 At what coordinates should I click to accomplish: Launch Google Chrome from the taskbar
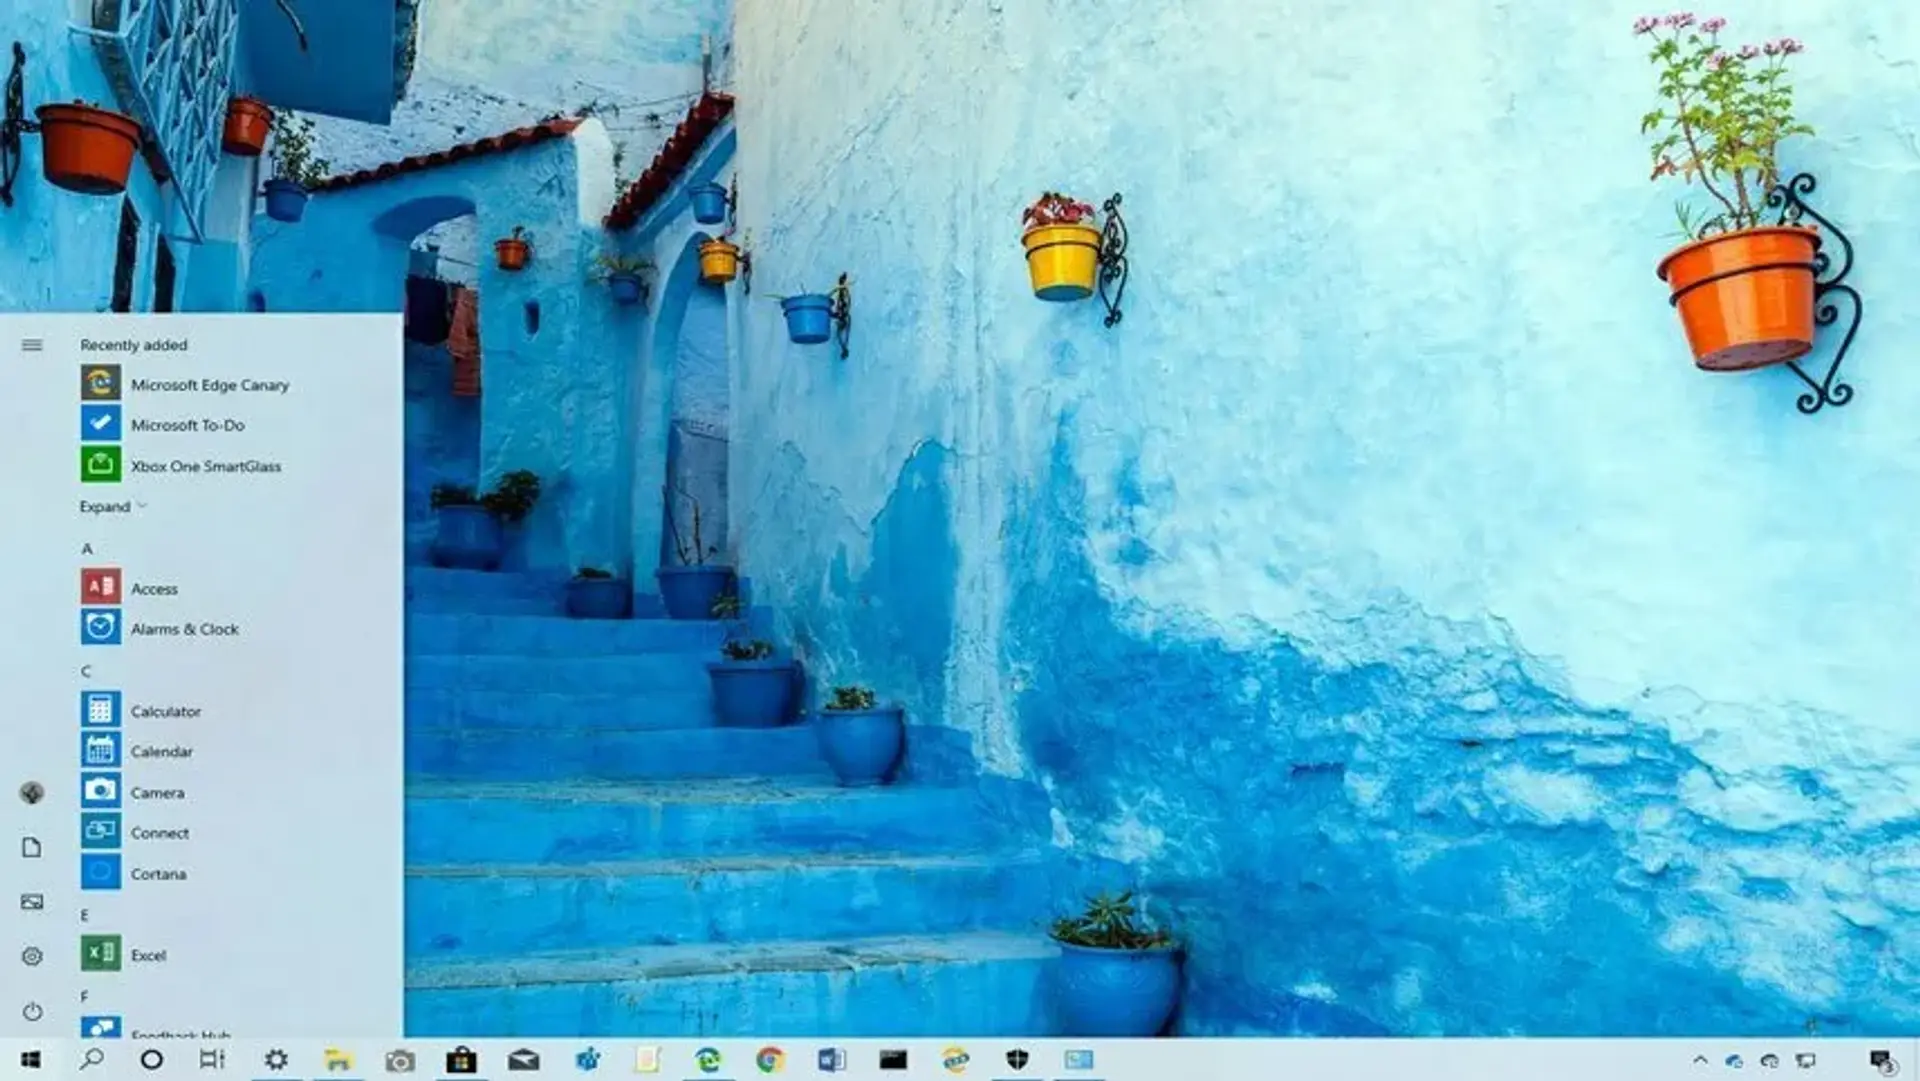pyautogui.click(x=770, y=1059)
